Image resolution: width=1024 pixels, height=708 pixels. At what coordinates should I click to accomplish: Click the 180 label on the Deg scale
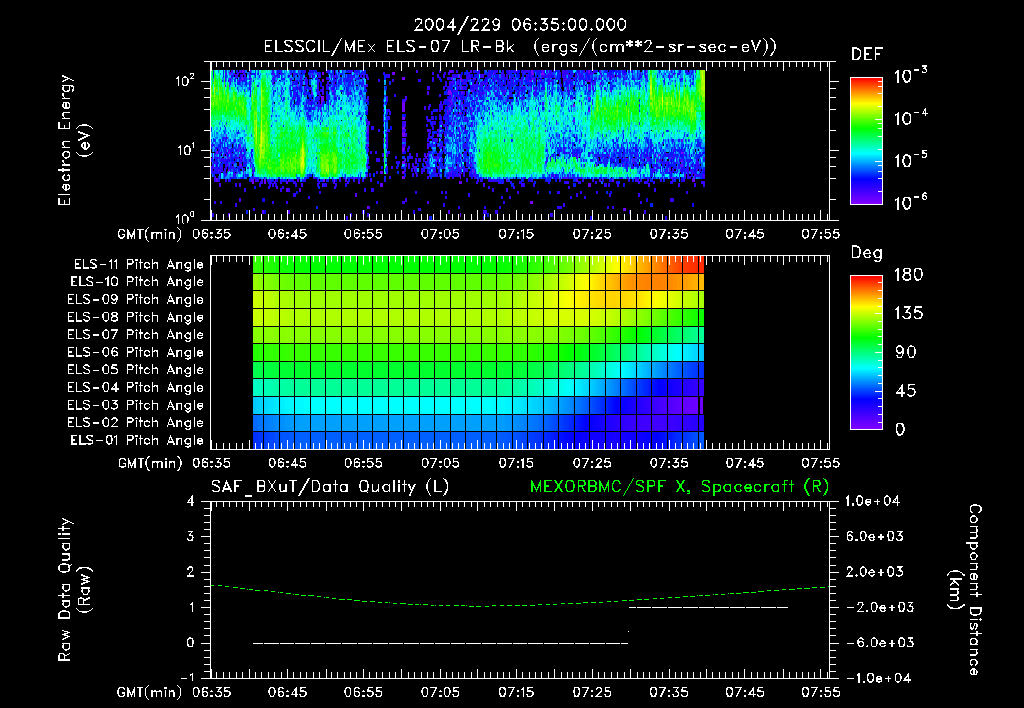click(x=908, y=275)
